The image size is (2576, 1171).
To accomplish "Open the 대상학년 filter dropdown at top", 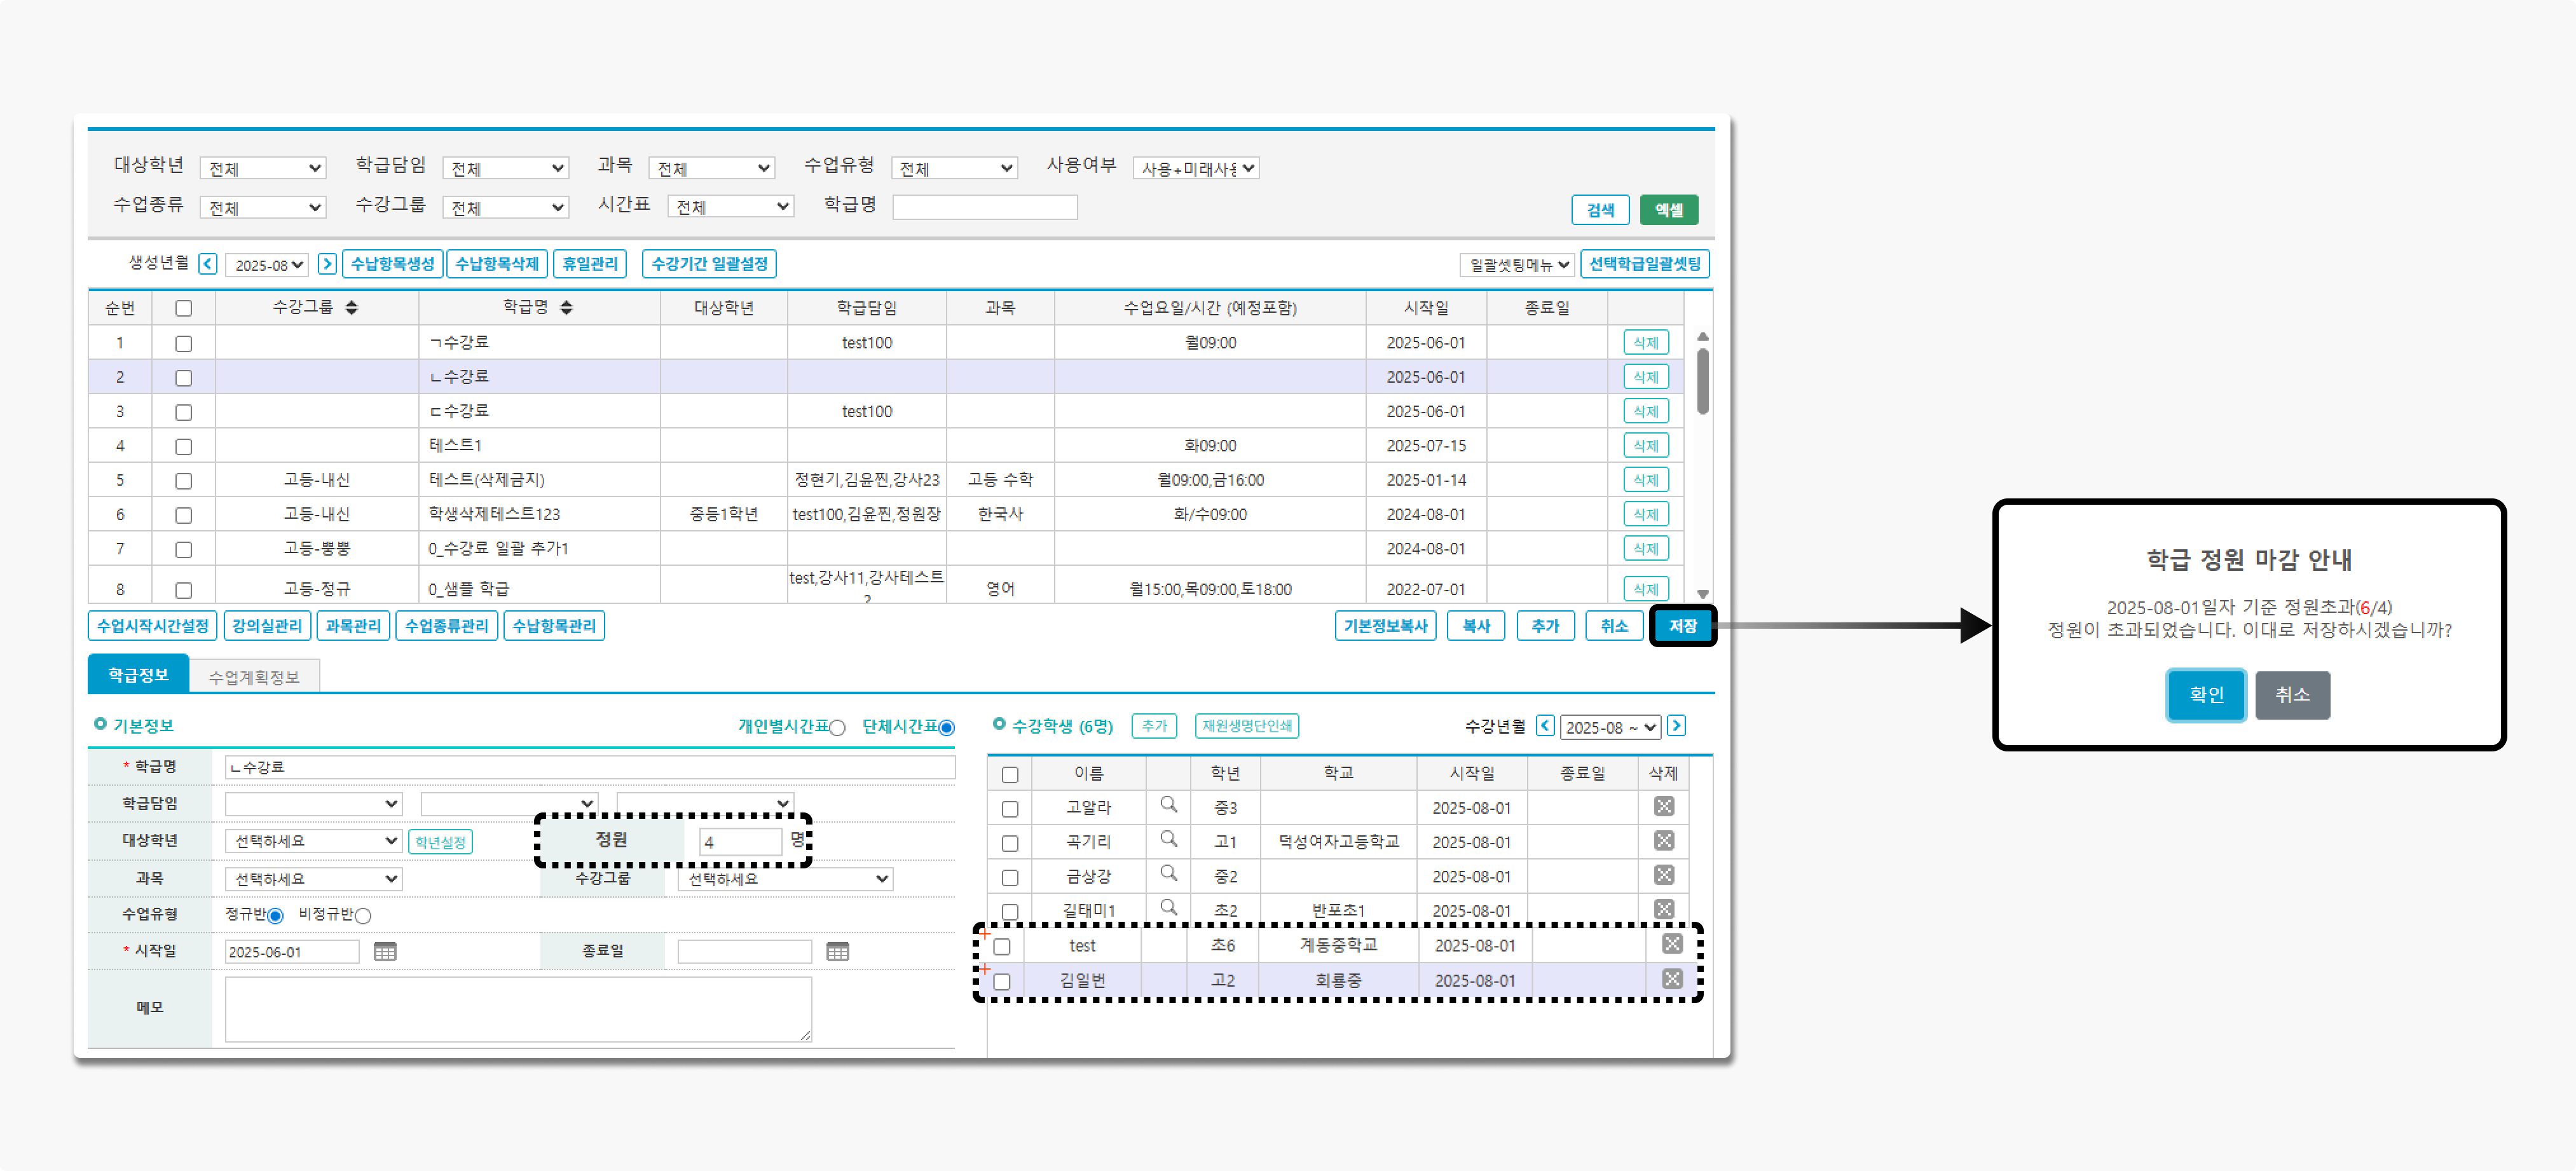I will coord(263,169).
